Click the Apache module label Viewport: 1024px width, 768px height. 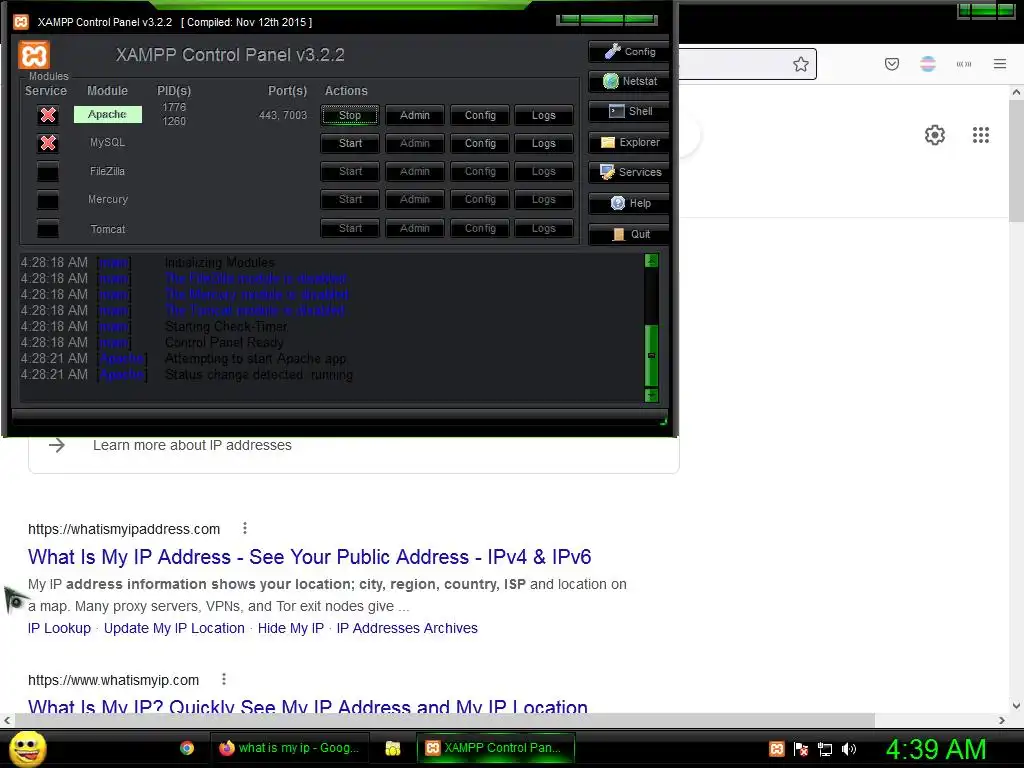pos(108,114)
